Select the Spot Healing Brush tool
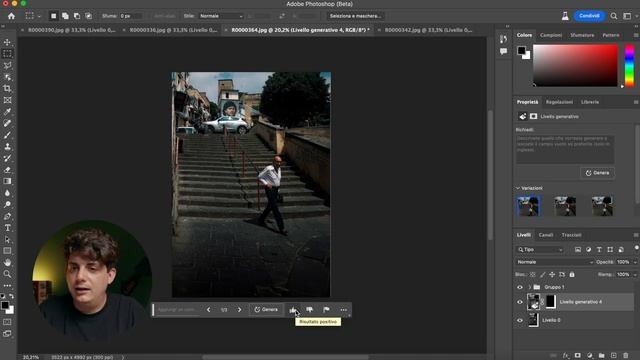This screenshot has width=640, height=360. pos(7,123)
